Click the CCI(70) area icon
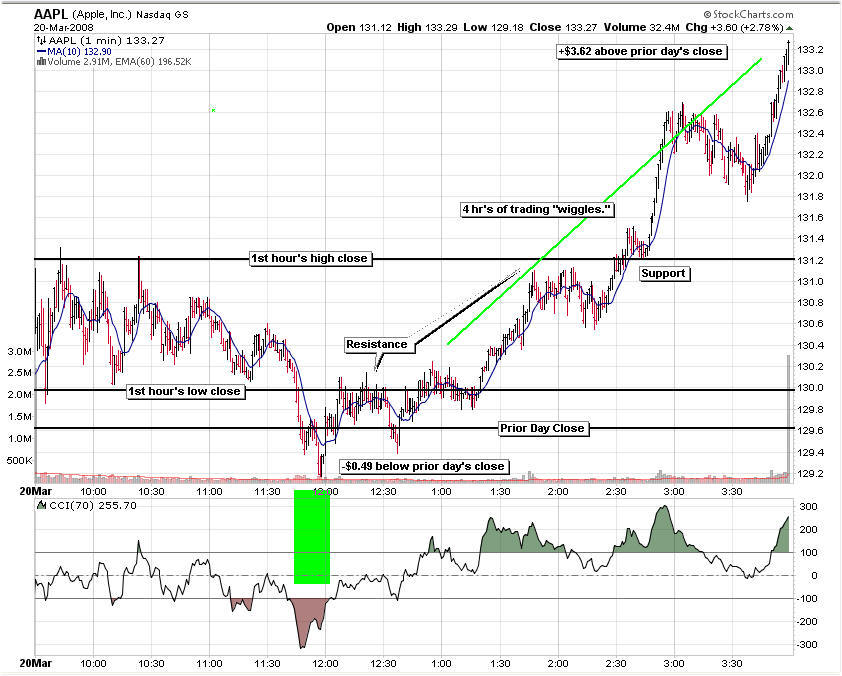 41,505
